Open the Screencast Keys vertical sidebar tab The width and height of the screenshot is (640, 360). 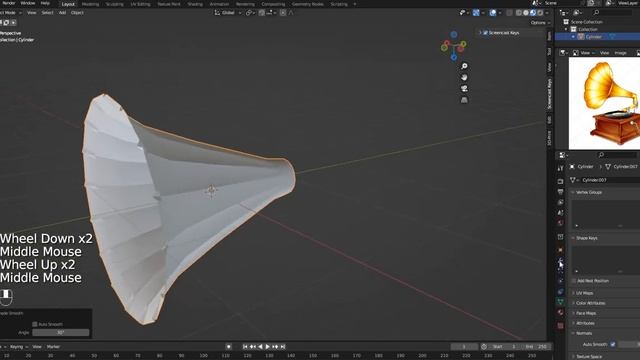pos(549,94)
